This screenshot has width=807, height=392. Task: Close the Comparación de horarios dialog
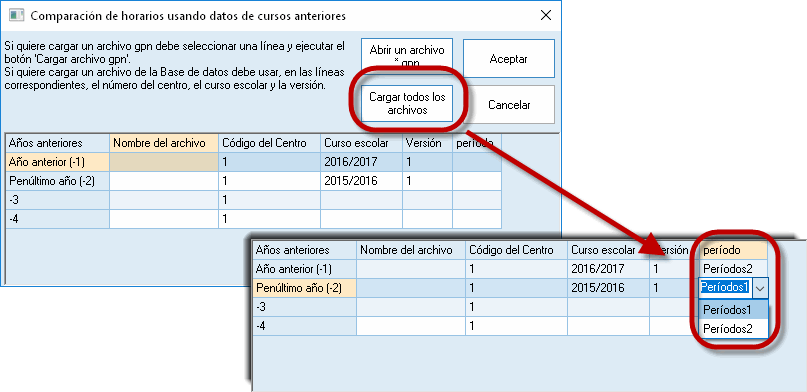tap(546, 15)
